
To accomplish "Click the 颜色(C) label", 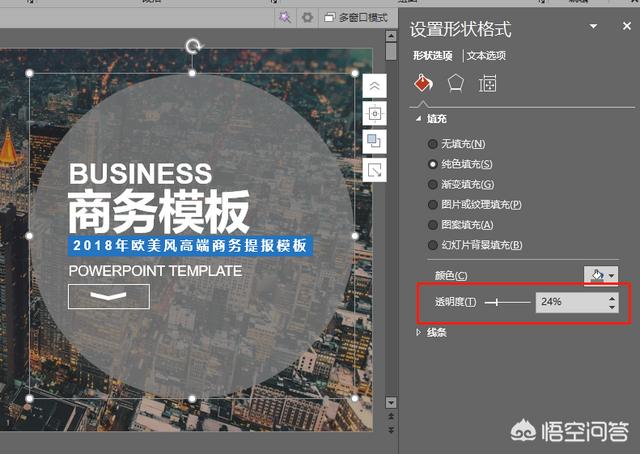I will tap(451, 276).
